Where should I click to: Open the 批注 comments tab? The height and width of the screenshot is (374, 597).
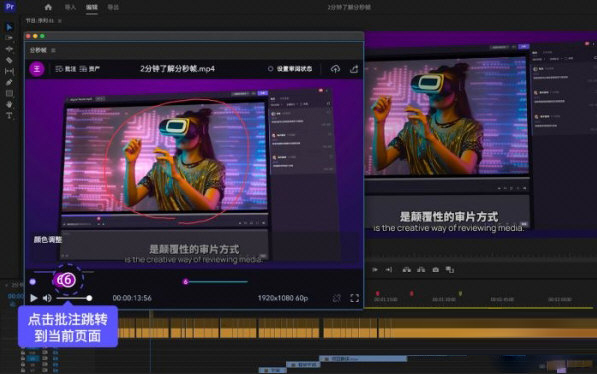coord(66,69)
